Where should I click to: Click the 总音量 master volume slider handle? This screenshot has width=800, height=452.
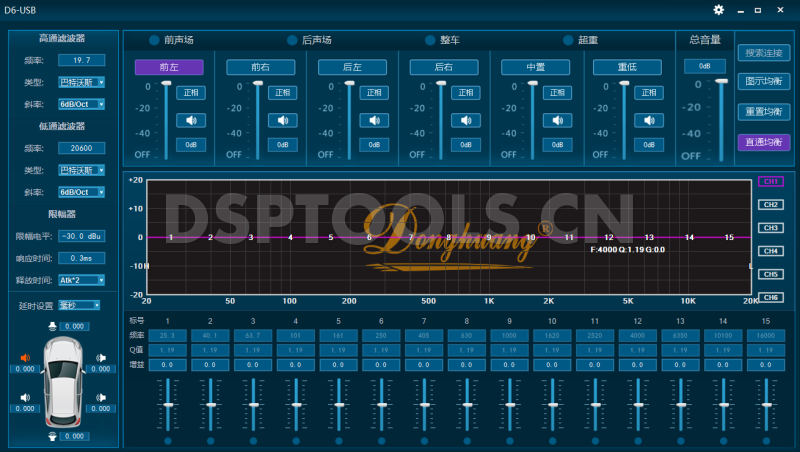(720, 83)
